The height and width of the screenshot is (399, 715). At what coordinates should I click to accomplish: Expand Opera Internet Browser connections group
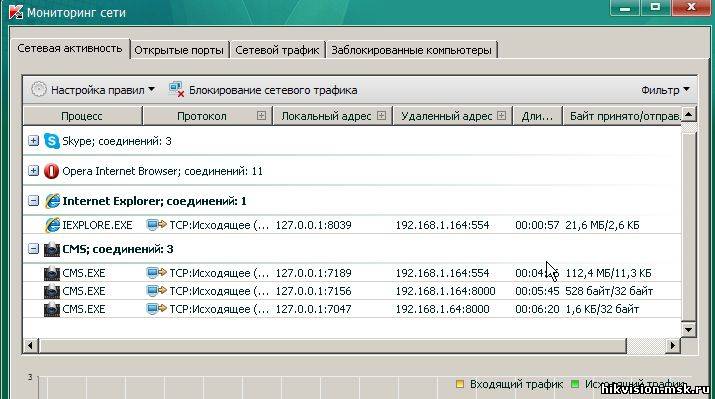tap(33, 171)
